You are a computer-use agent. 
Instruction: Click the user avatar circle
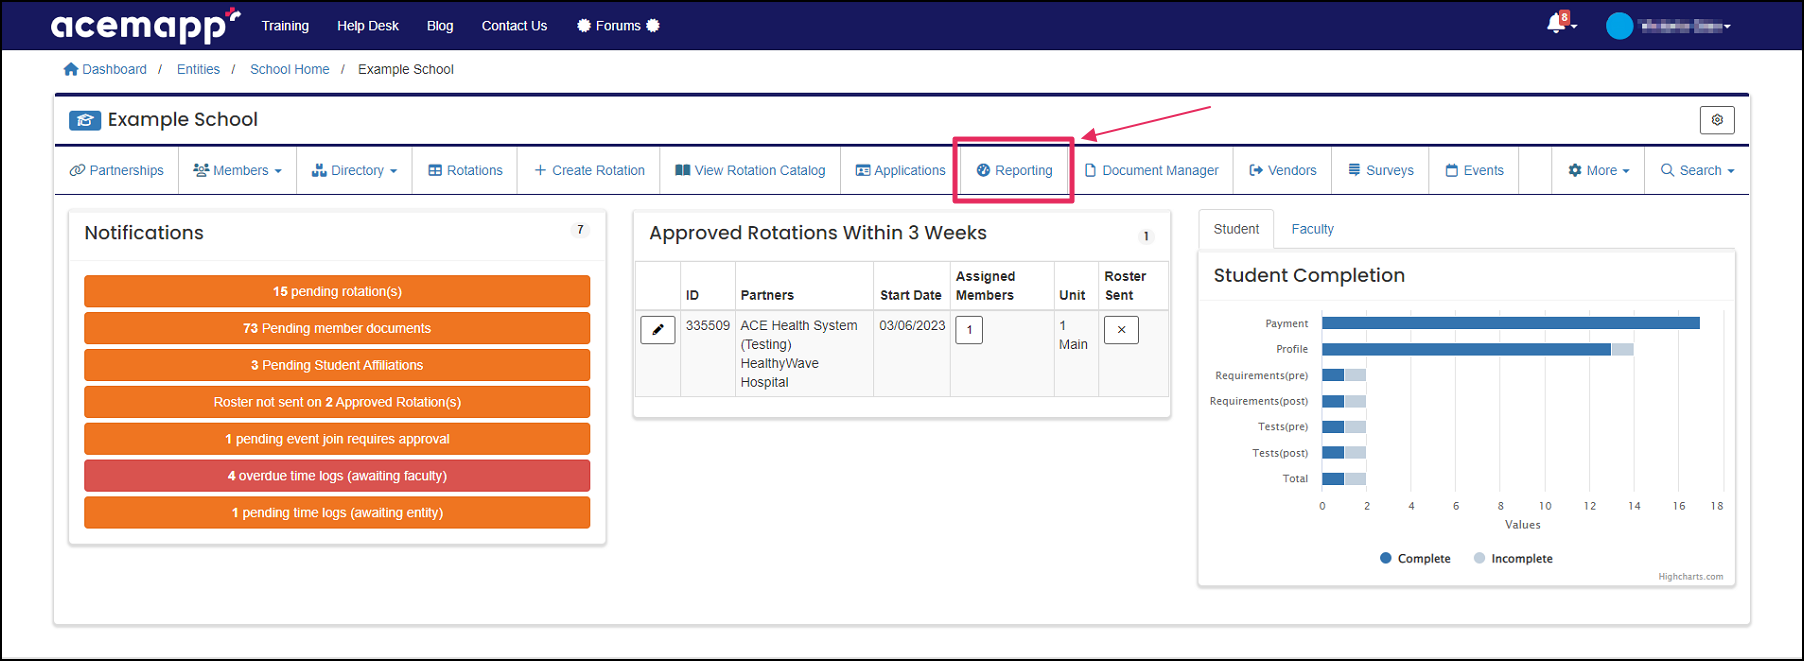1619,26
